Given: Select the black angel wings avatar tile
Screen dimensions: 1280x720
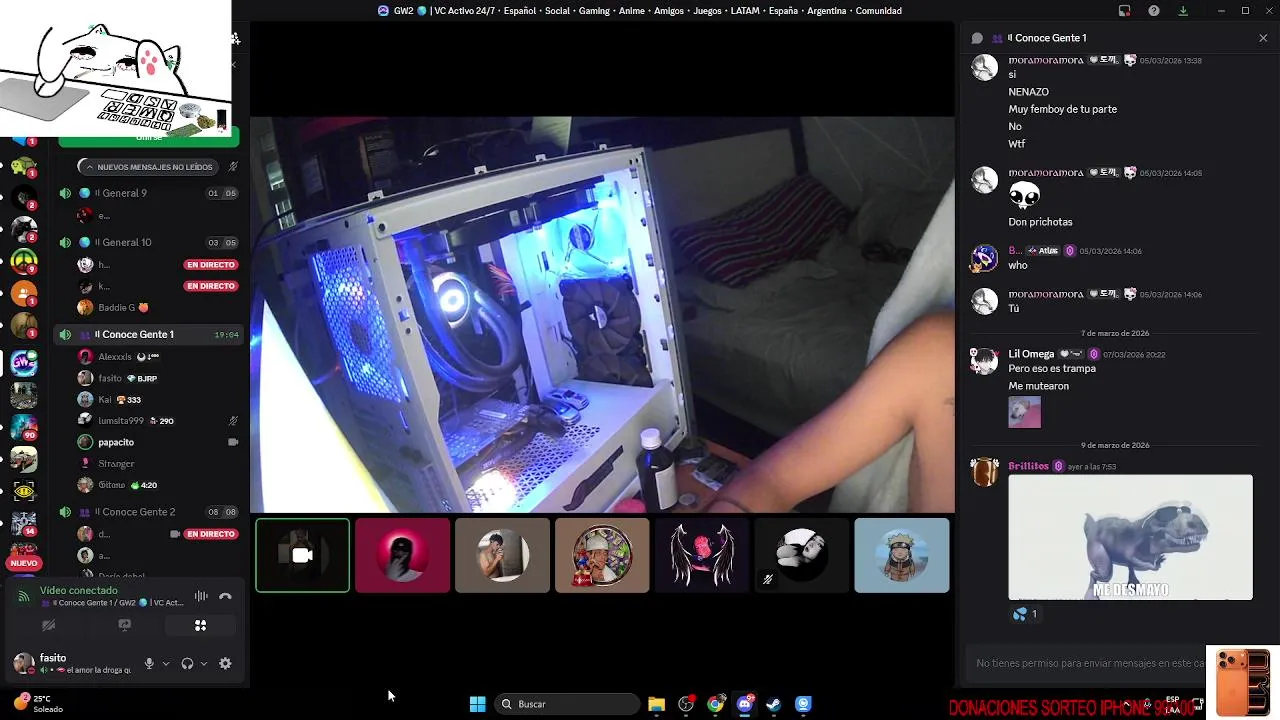Looking at the screenshot, I should click(702, 555).
